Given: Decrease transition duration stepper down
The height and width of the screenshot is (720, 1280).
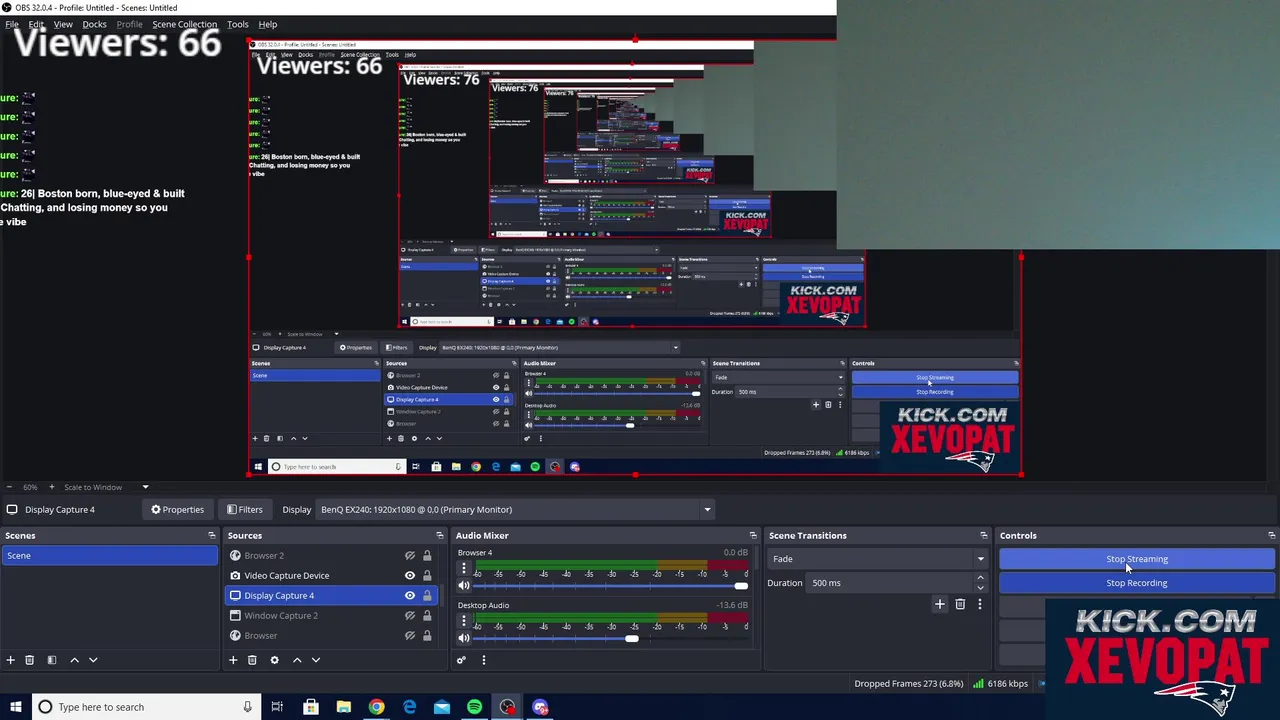Looking at the screenshot, I should click(x=980, y=587).
